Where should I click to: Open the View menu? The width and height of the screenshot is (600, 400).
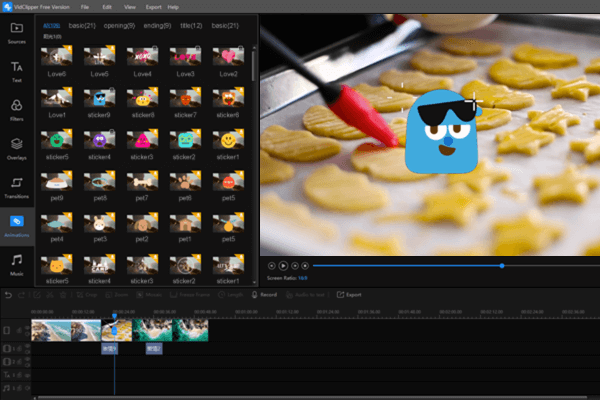130,7
